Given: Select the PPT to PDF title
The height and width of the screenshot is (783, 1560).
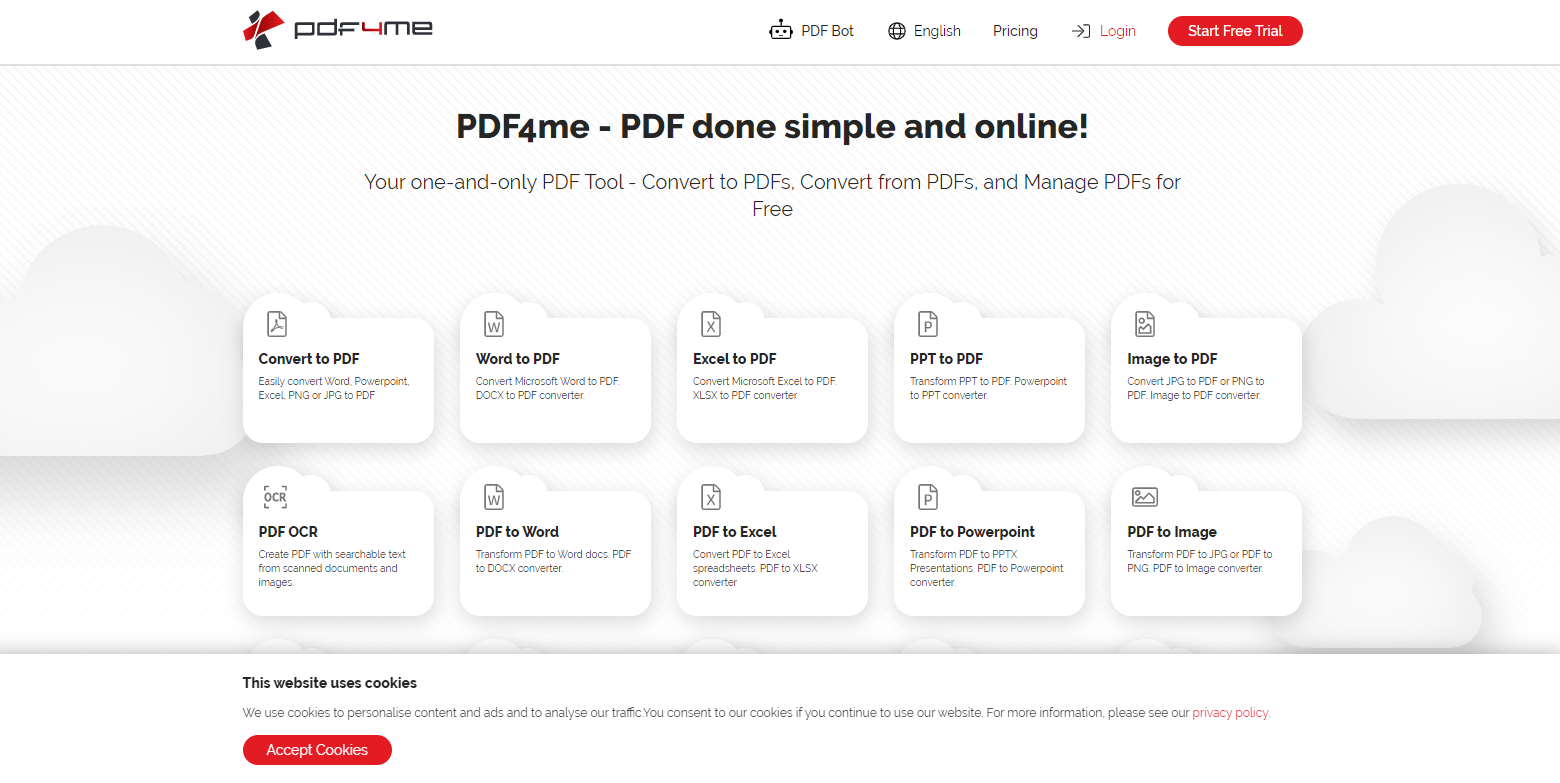Looking at the screenshot, I should pyautogui.click(x=946, y=359).
